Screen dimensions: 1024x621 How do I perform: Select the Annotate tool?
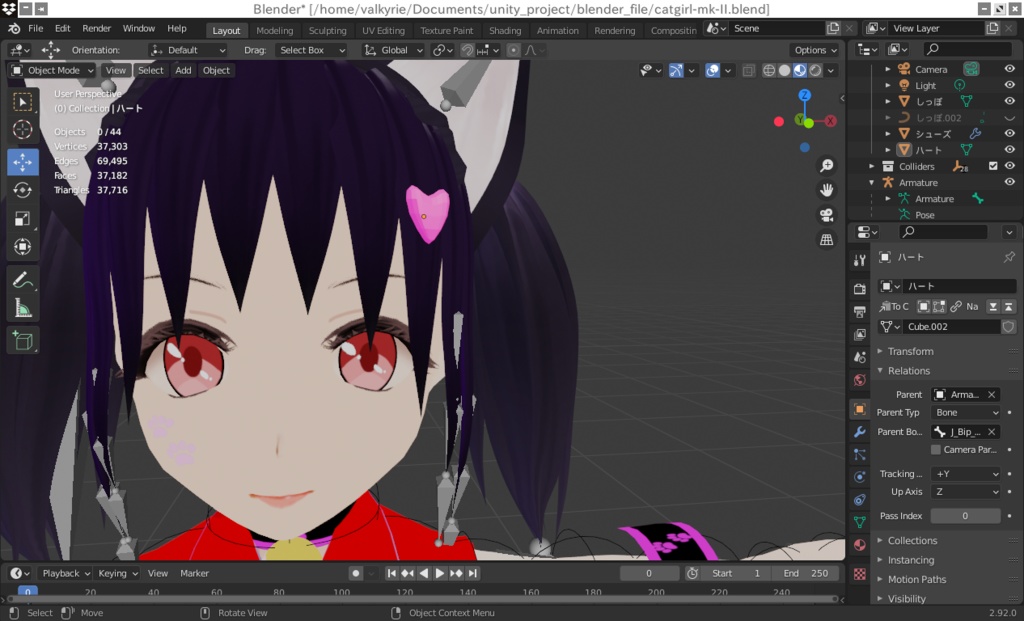point(23,279)
